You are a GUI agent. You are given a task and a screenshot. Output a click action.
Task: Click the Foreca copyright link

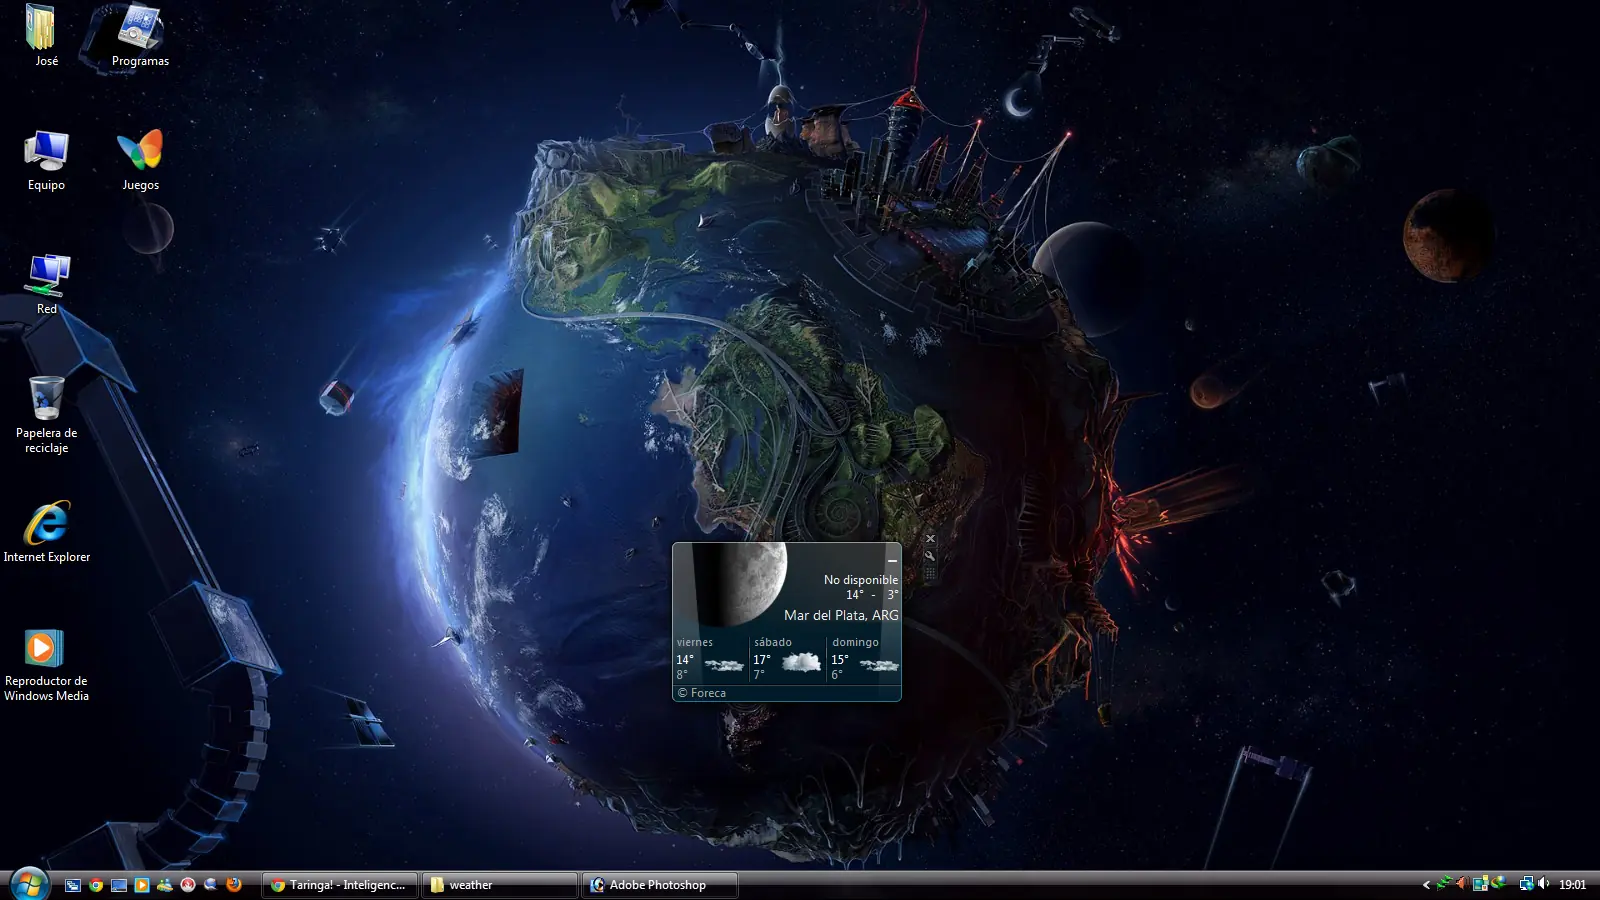pyautogui.click(x=702, y=693)
